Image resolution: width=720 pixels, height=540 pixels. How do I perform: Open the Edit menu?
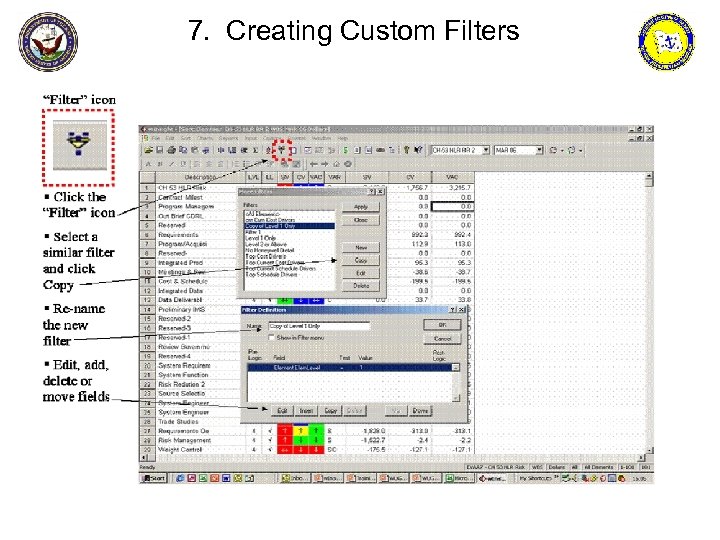click(x=169, y=138)
